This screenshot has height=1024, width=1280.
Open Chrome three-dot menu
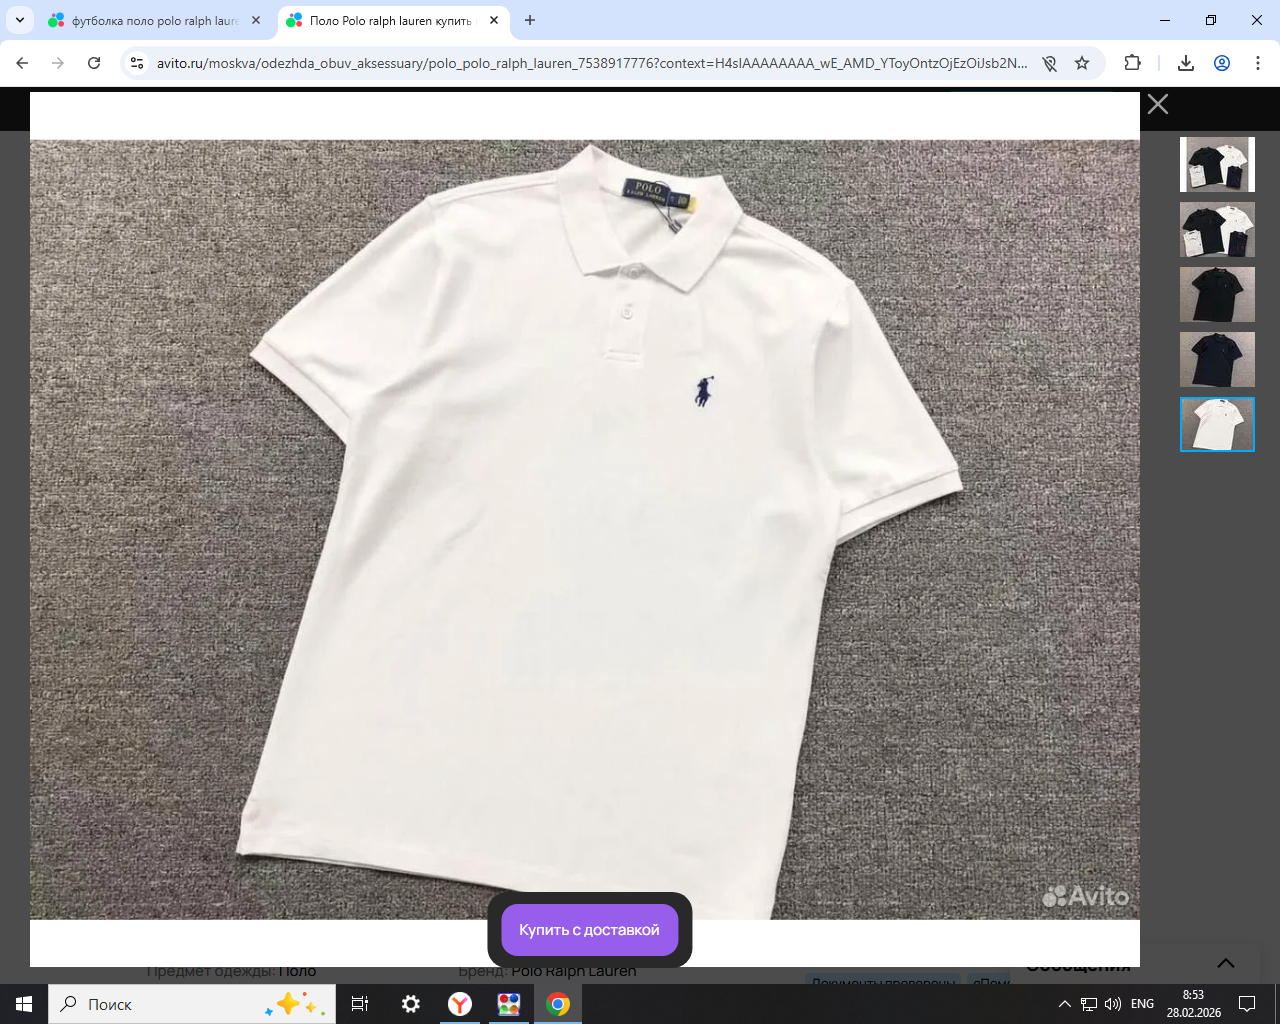[x=1257, y=63]
